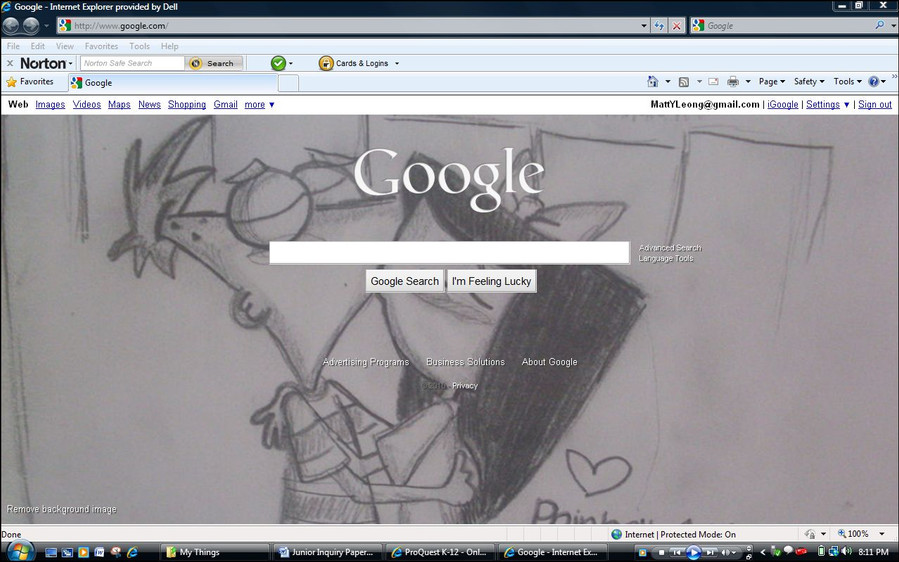899x562 pixels.
Task: Click the Word icon in Quick Launch
Action: tap(99, 553)
